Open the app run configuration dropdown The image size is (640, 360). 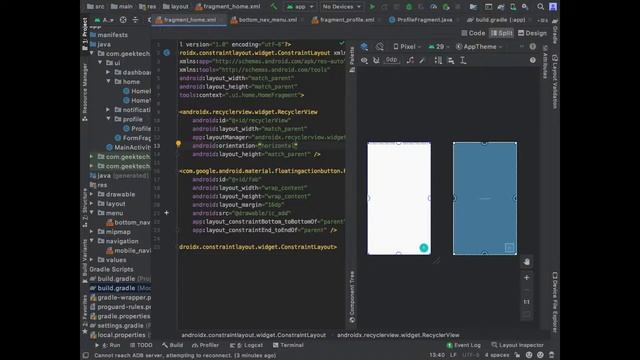300,7
